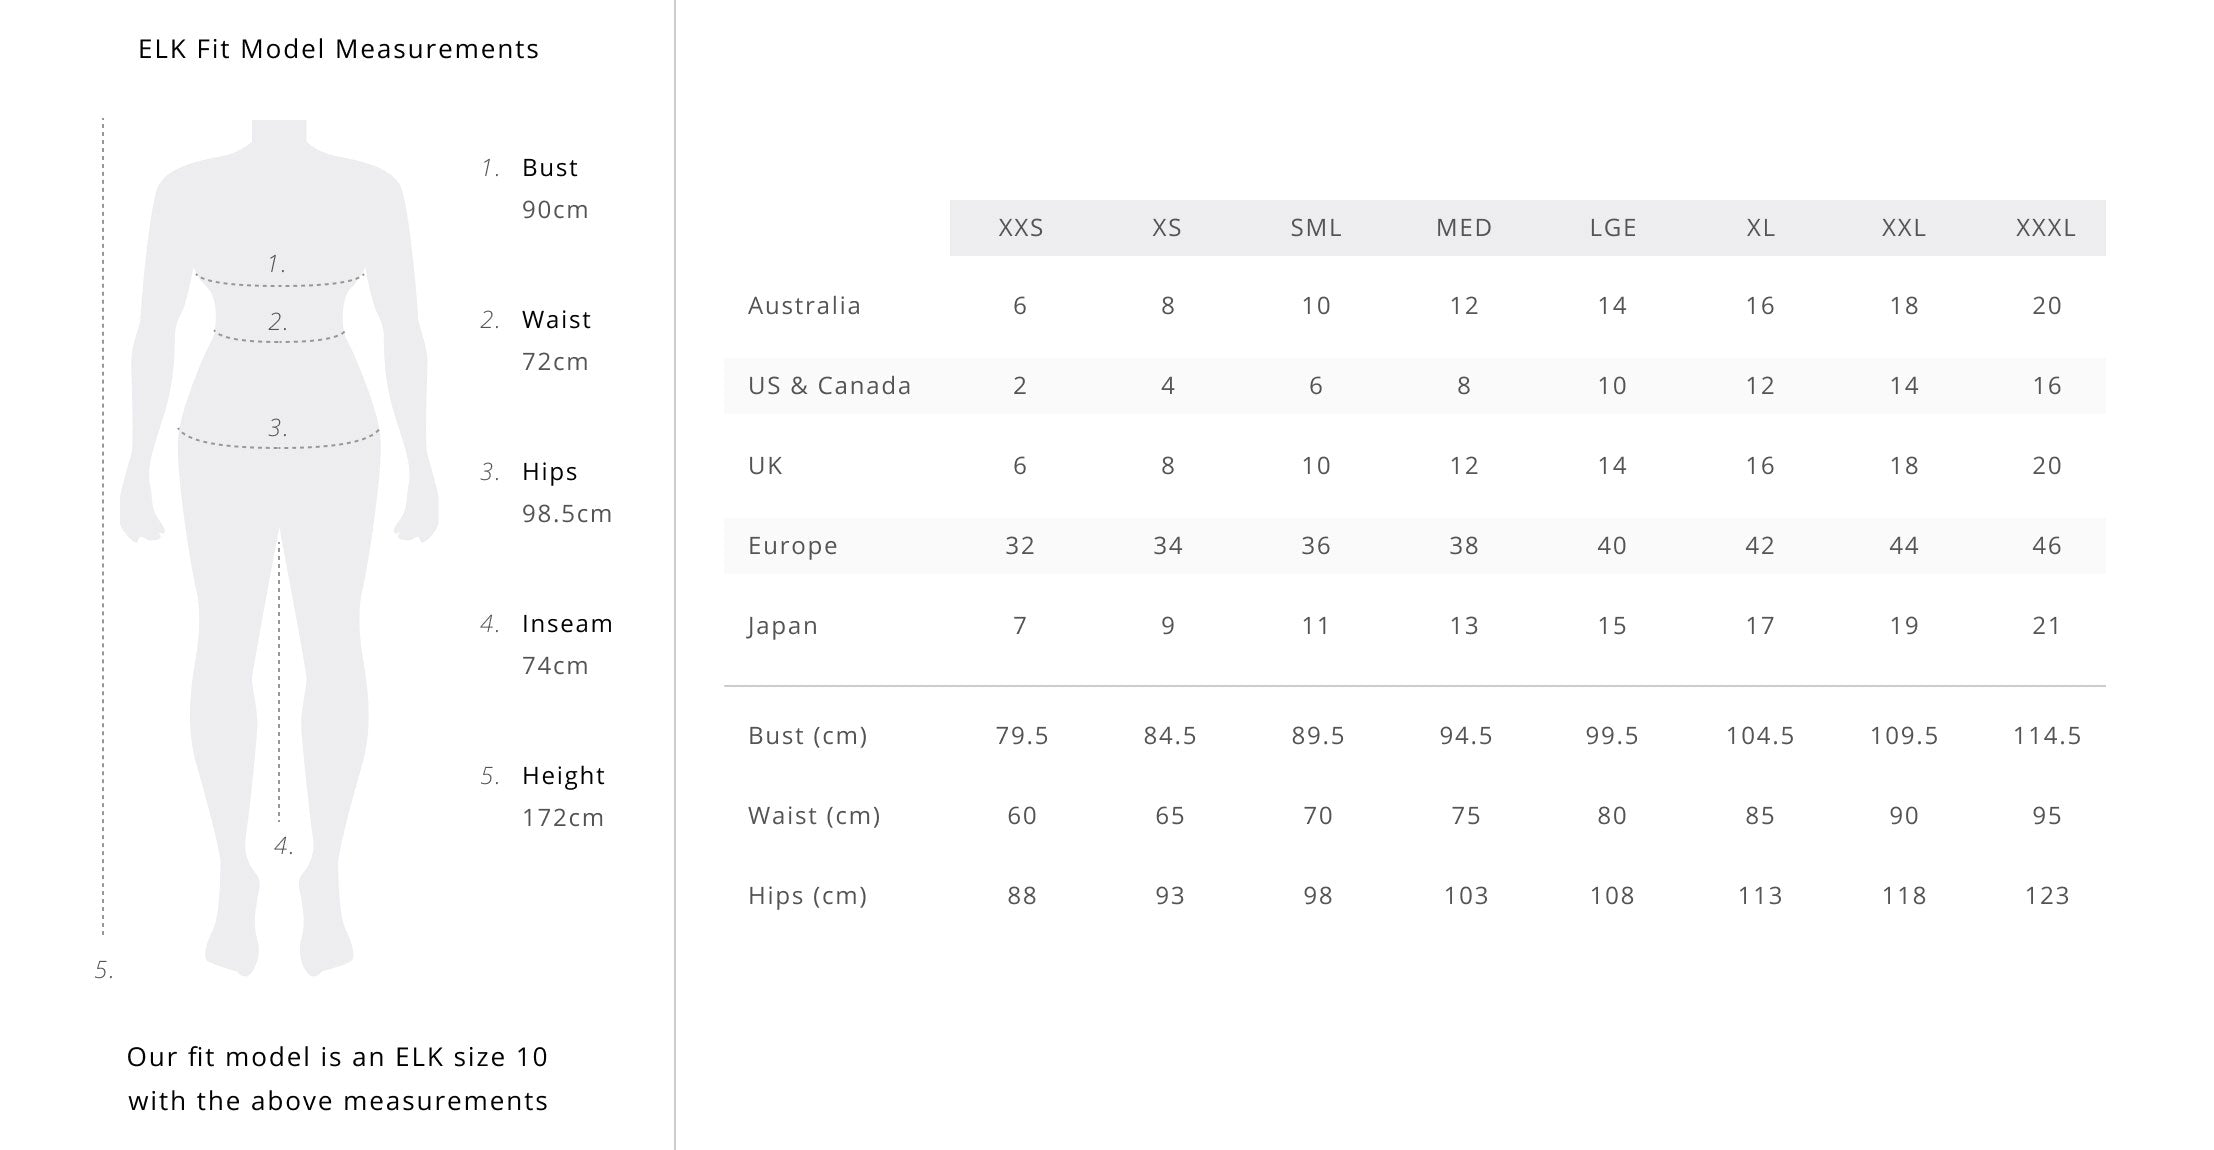
Task: Click the US & Canada row label
Action: (829, 386)
